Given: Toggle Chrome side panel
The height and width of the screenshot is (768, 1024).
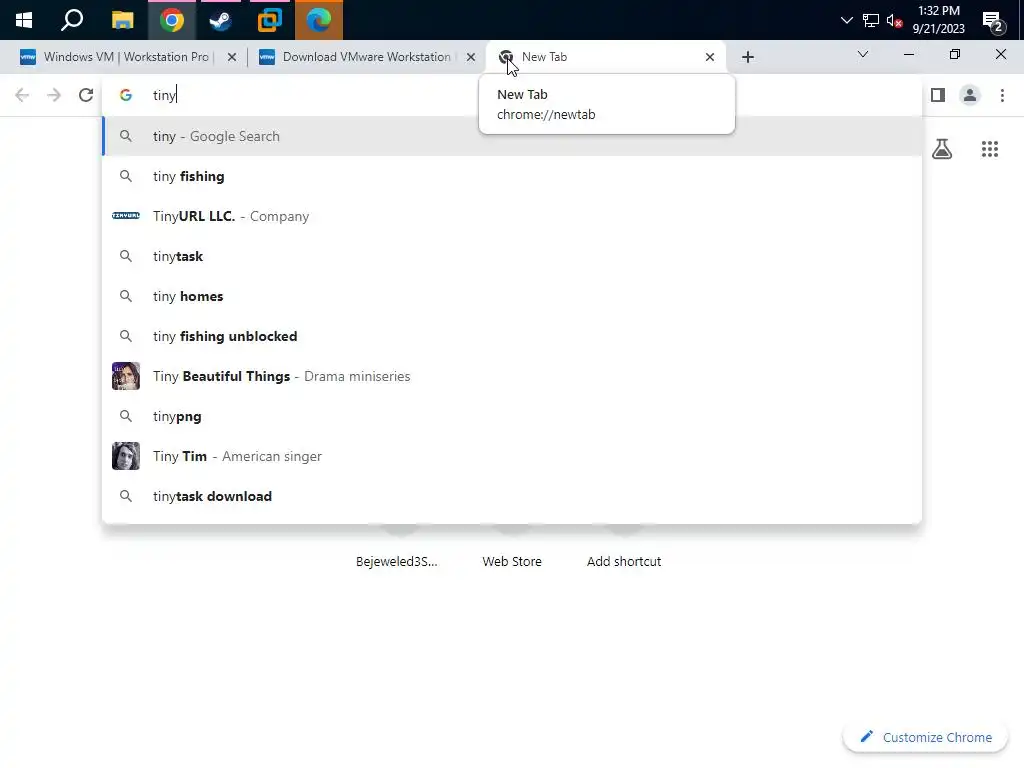Looking at the screenshot, I should point(938,95).
